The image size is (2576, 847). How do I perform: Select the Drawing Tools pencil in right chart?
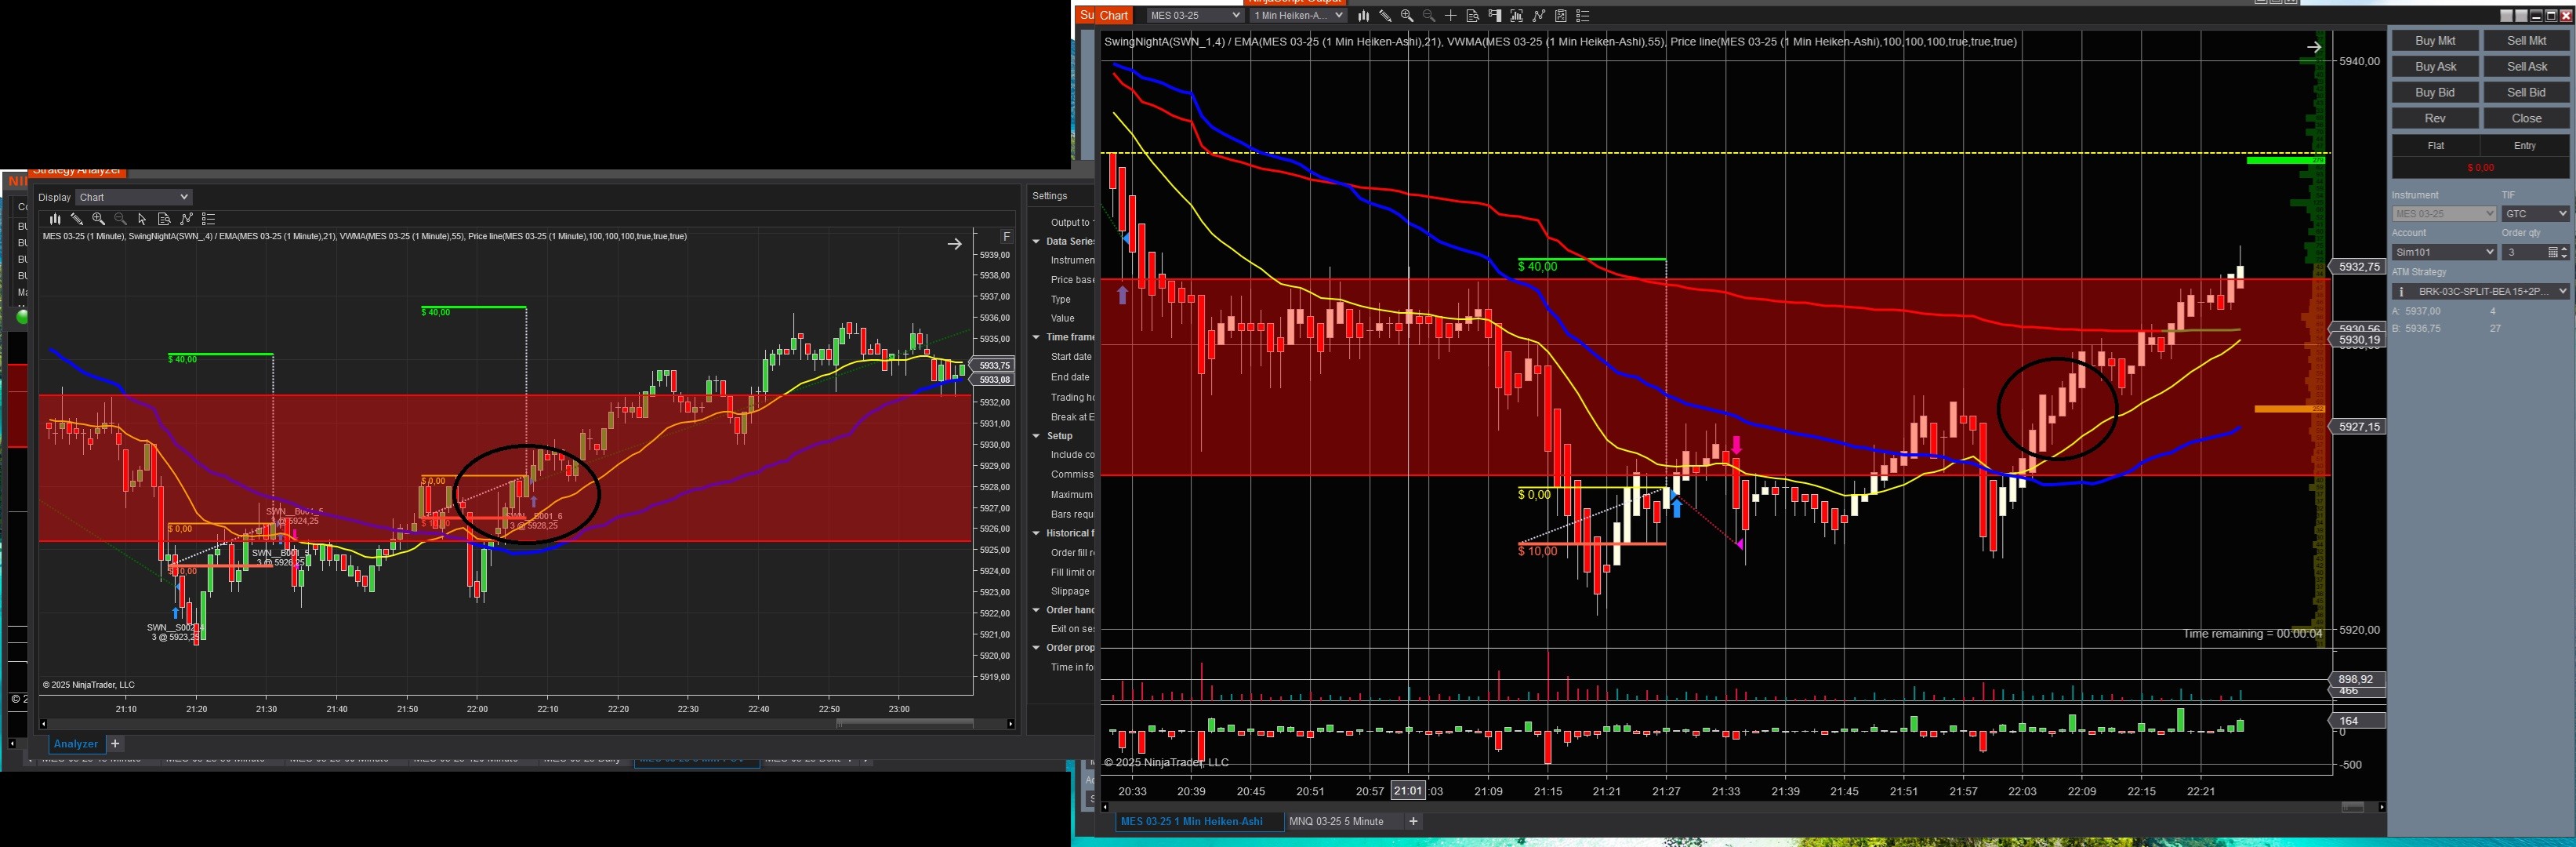(x=1385, y=16)
